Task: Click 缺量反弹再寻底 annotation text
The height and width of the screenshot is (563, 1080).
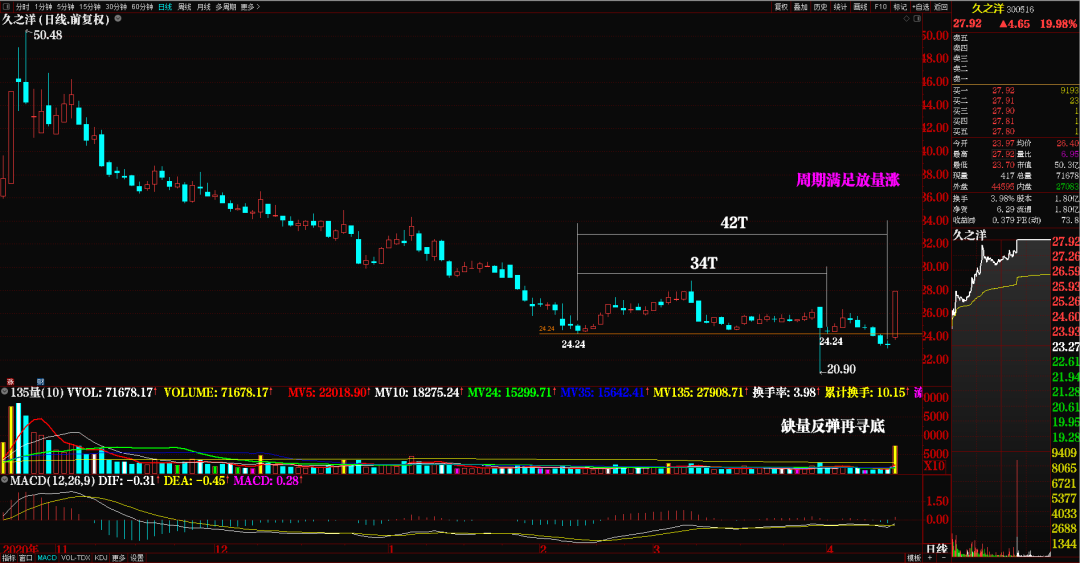Action: click(833, 426)
